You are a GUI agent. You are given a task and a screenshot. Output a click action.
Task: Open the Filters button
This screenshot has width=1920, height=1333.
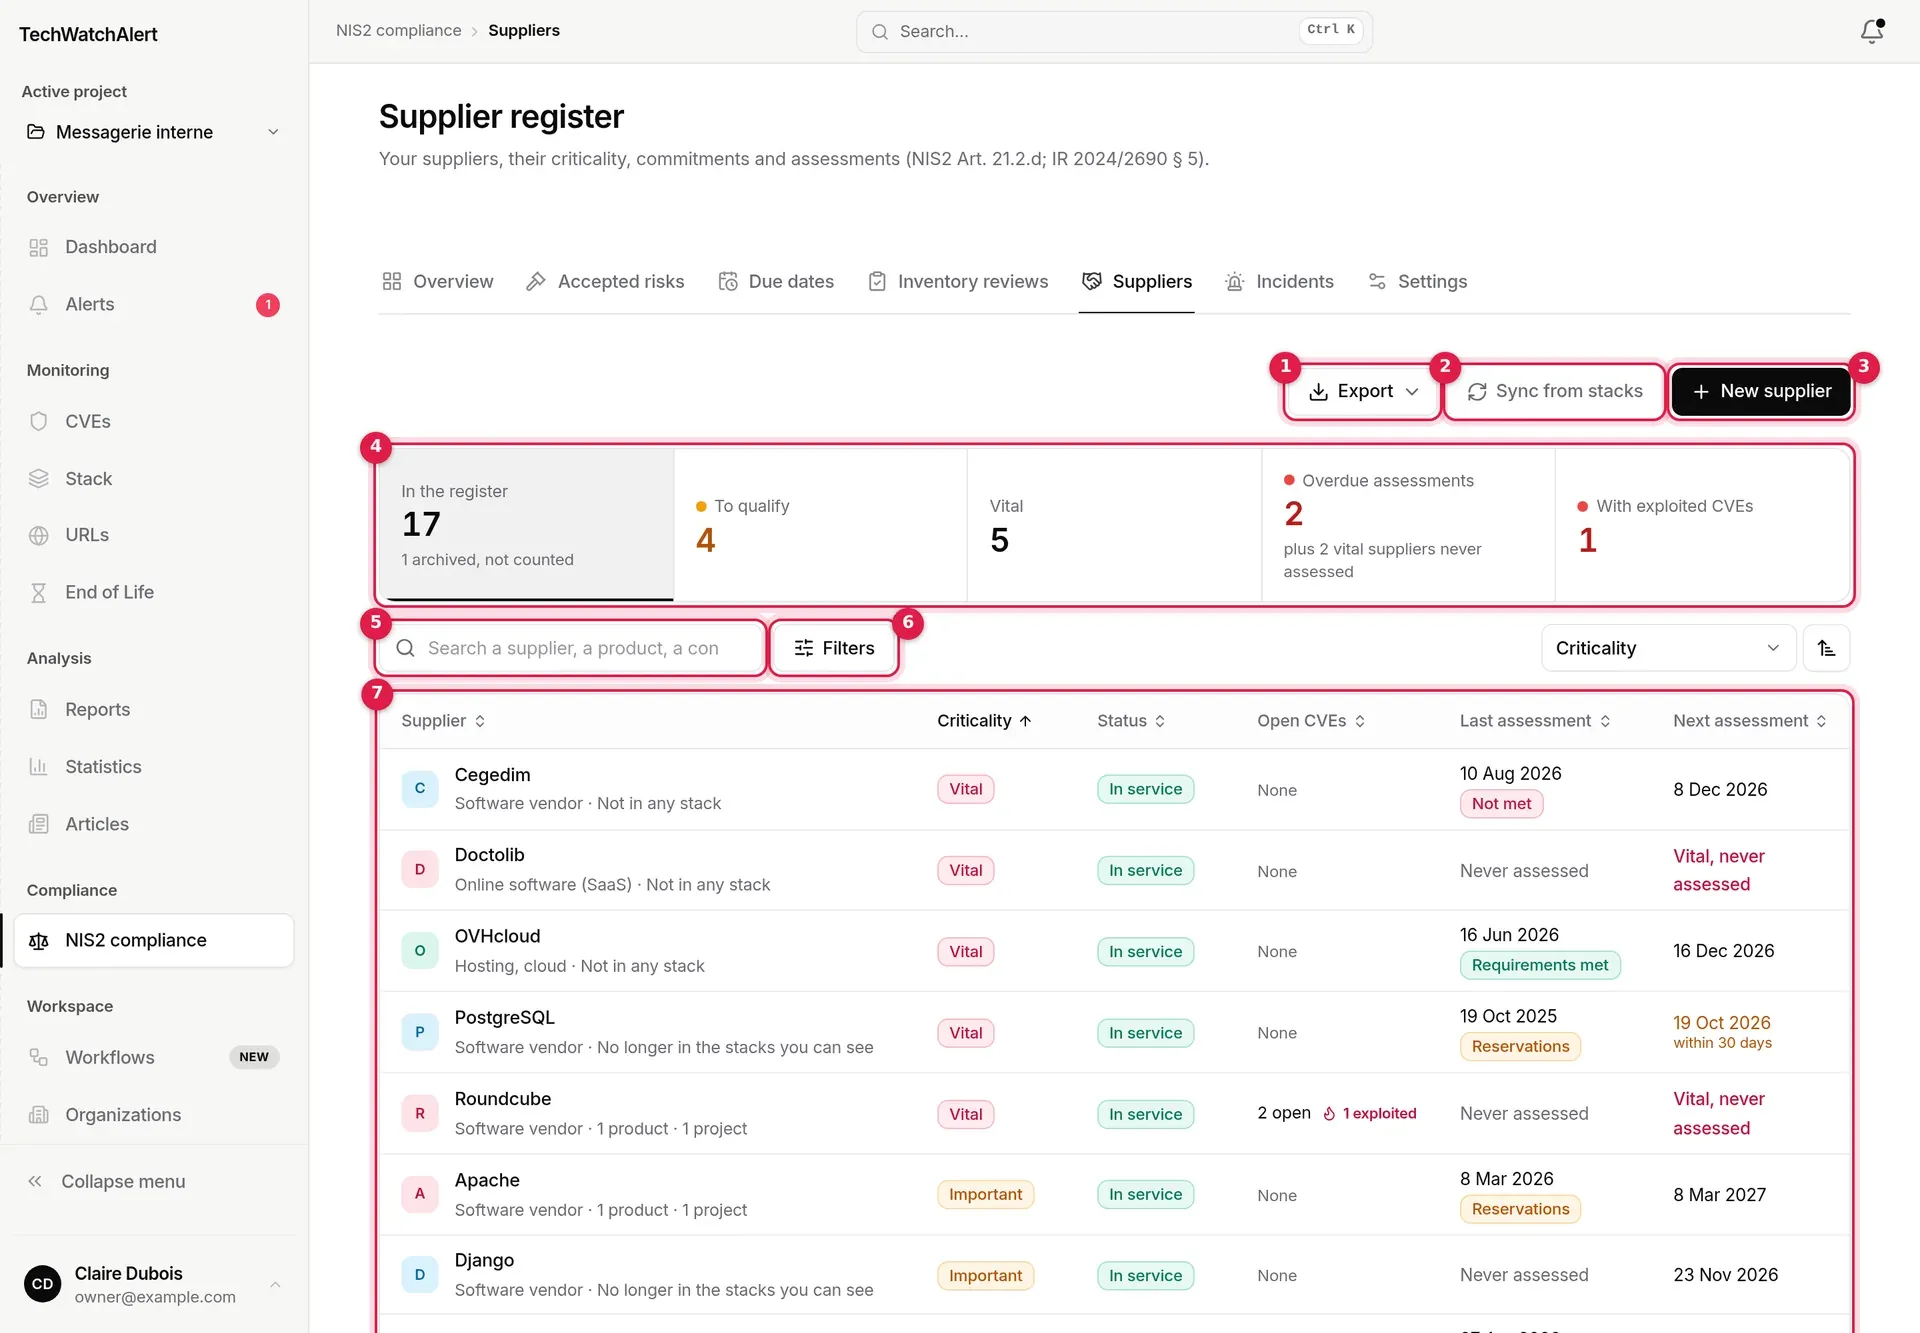(x=834, y=648)
